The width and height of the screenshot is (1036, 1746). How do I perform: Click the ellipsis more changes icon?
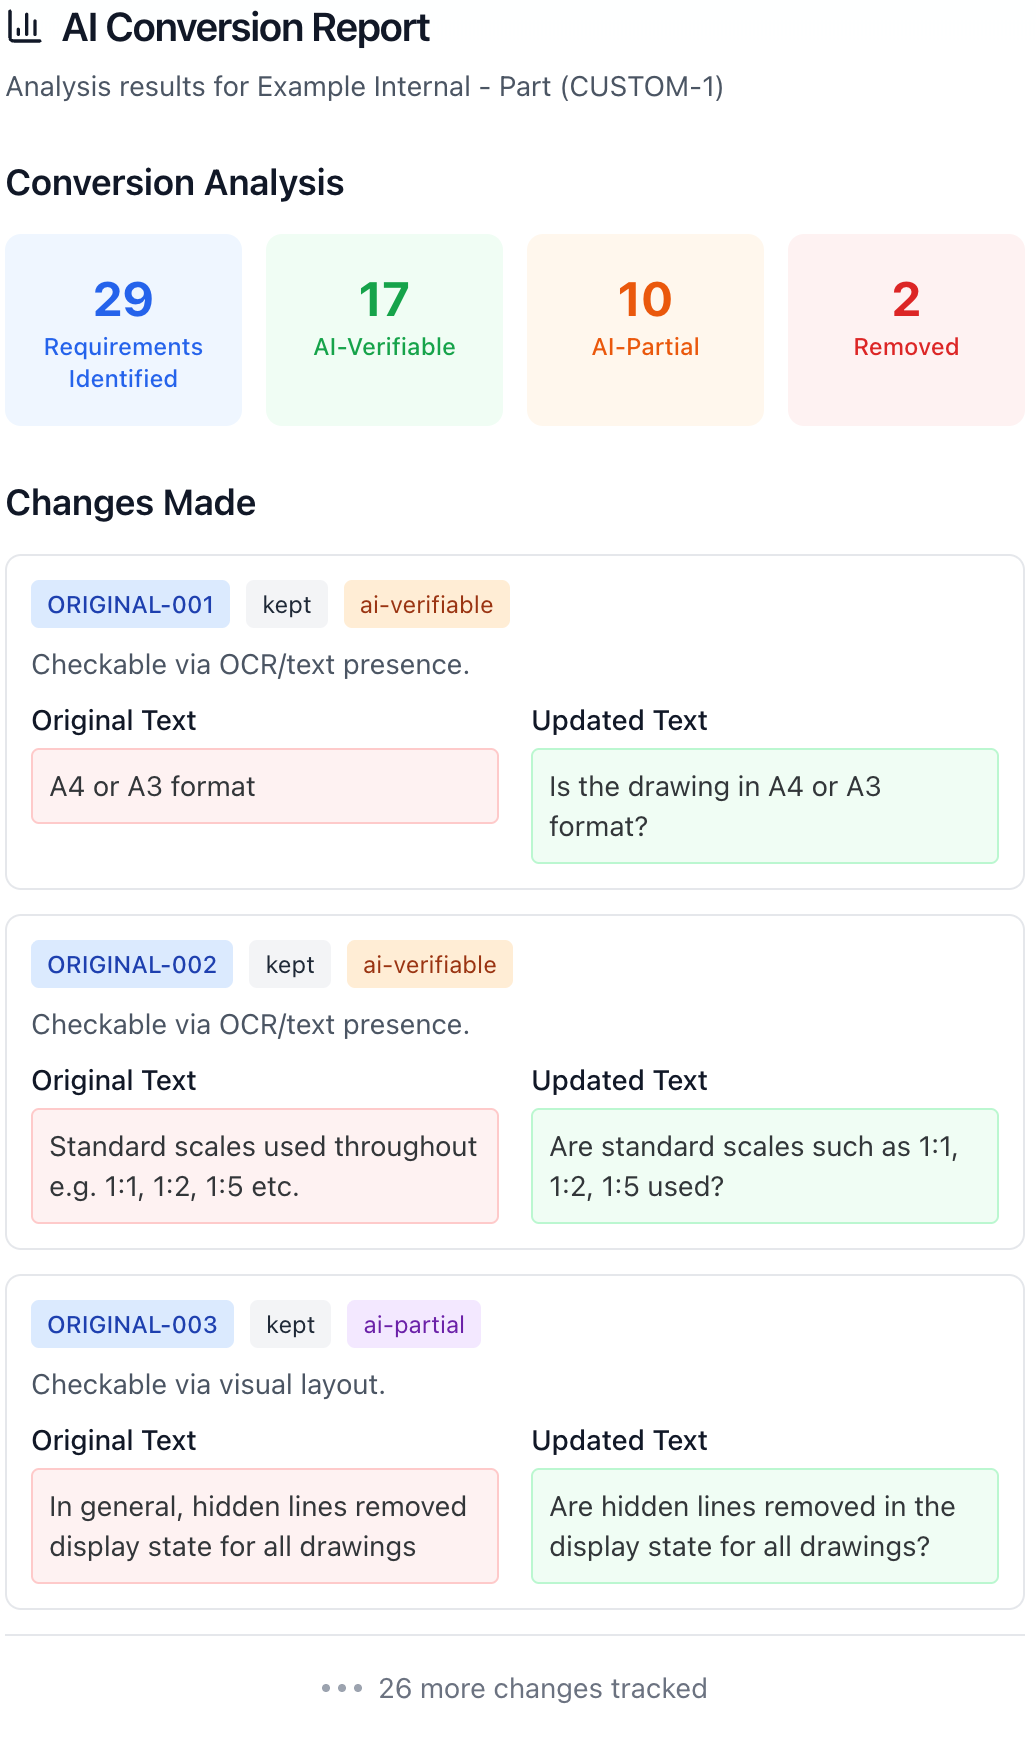[x=341, y=1688]
